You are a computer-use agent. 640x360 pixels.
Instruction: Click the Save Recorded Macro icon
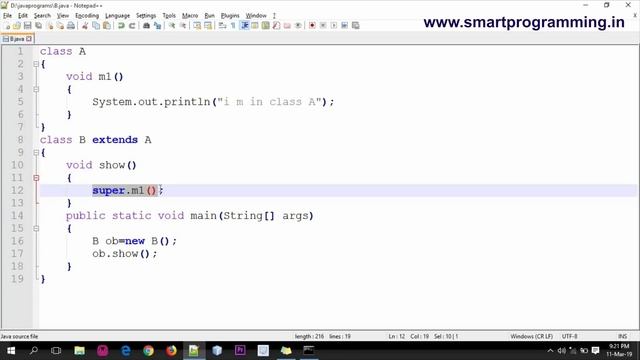tap(356, 26)
